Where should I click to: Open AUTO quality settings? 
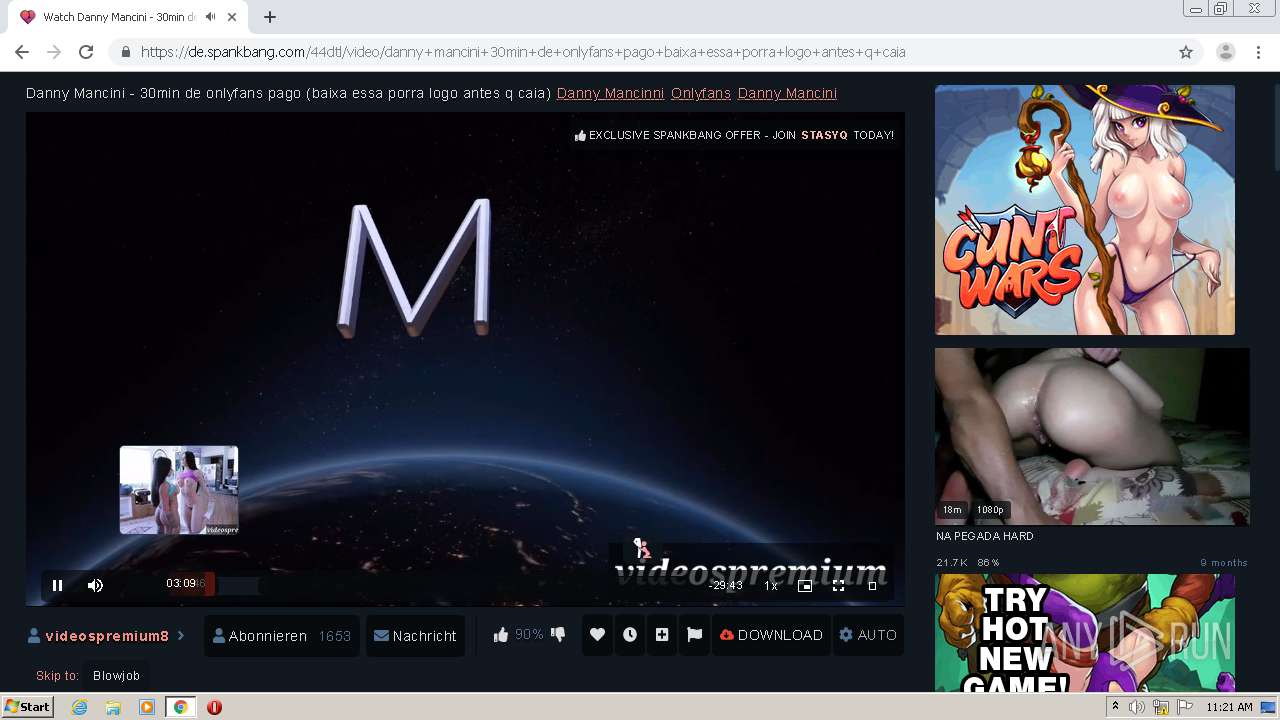pos(868,635)
